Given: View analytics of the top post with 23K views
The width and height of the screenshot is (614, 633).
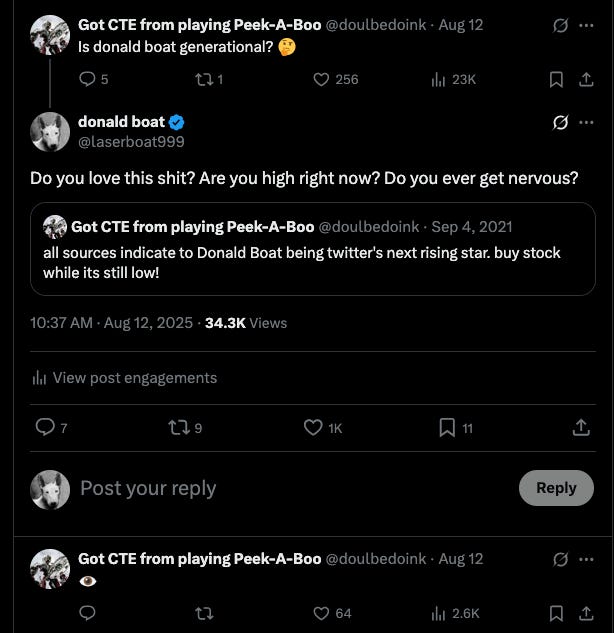Looking at the screenshot, I should point(438,80).
